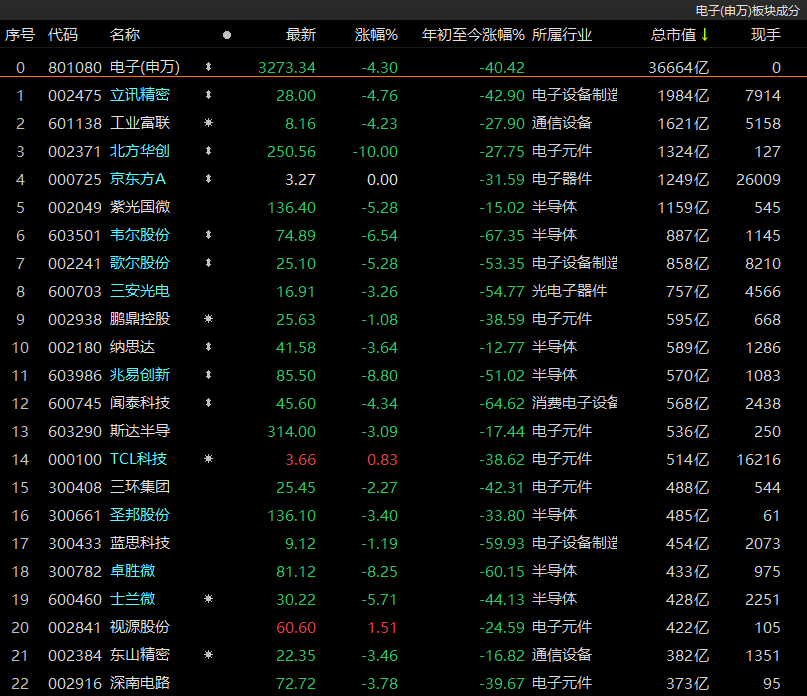The image size is (807, 696).
Task: Select stock 三环集团
Action: click(x=139, y=486)
